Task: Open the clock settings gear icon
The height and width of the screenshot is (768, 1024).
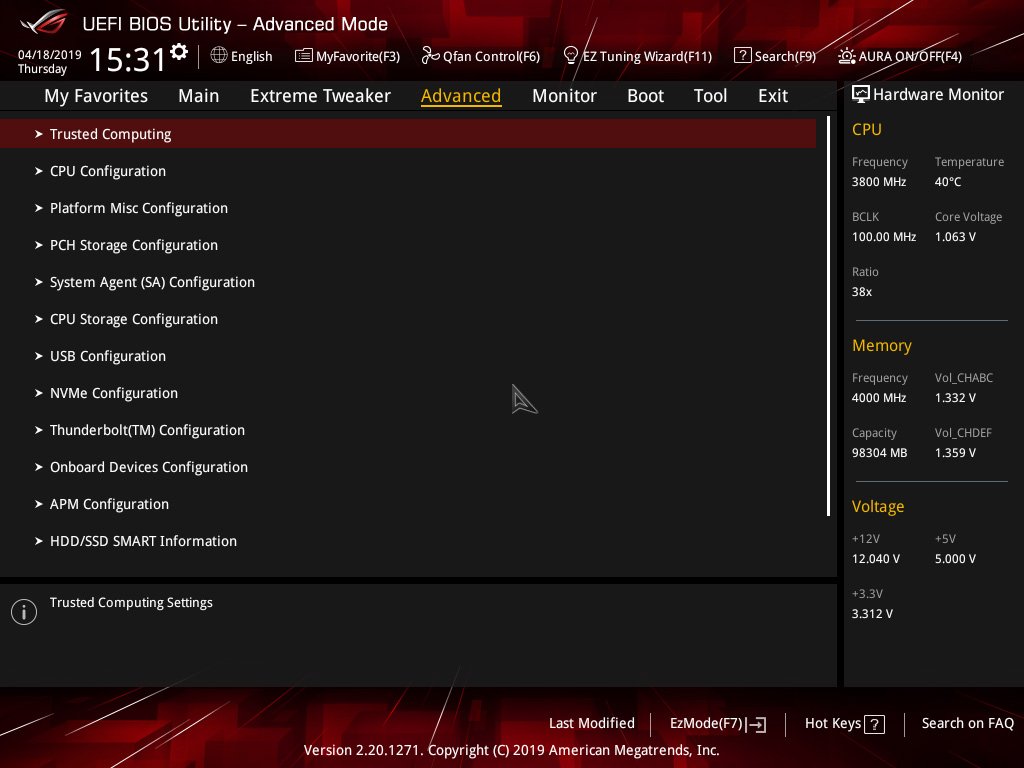Action: [179, 52]
